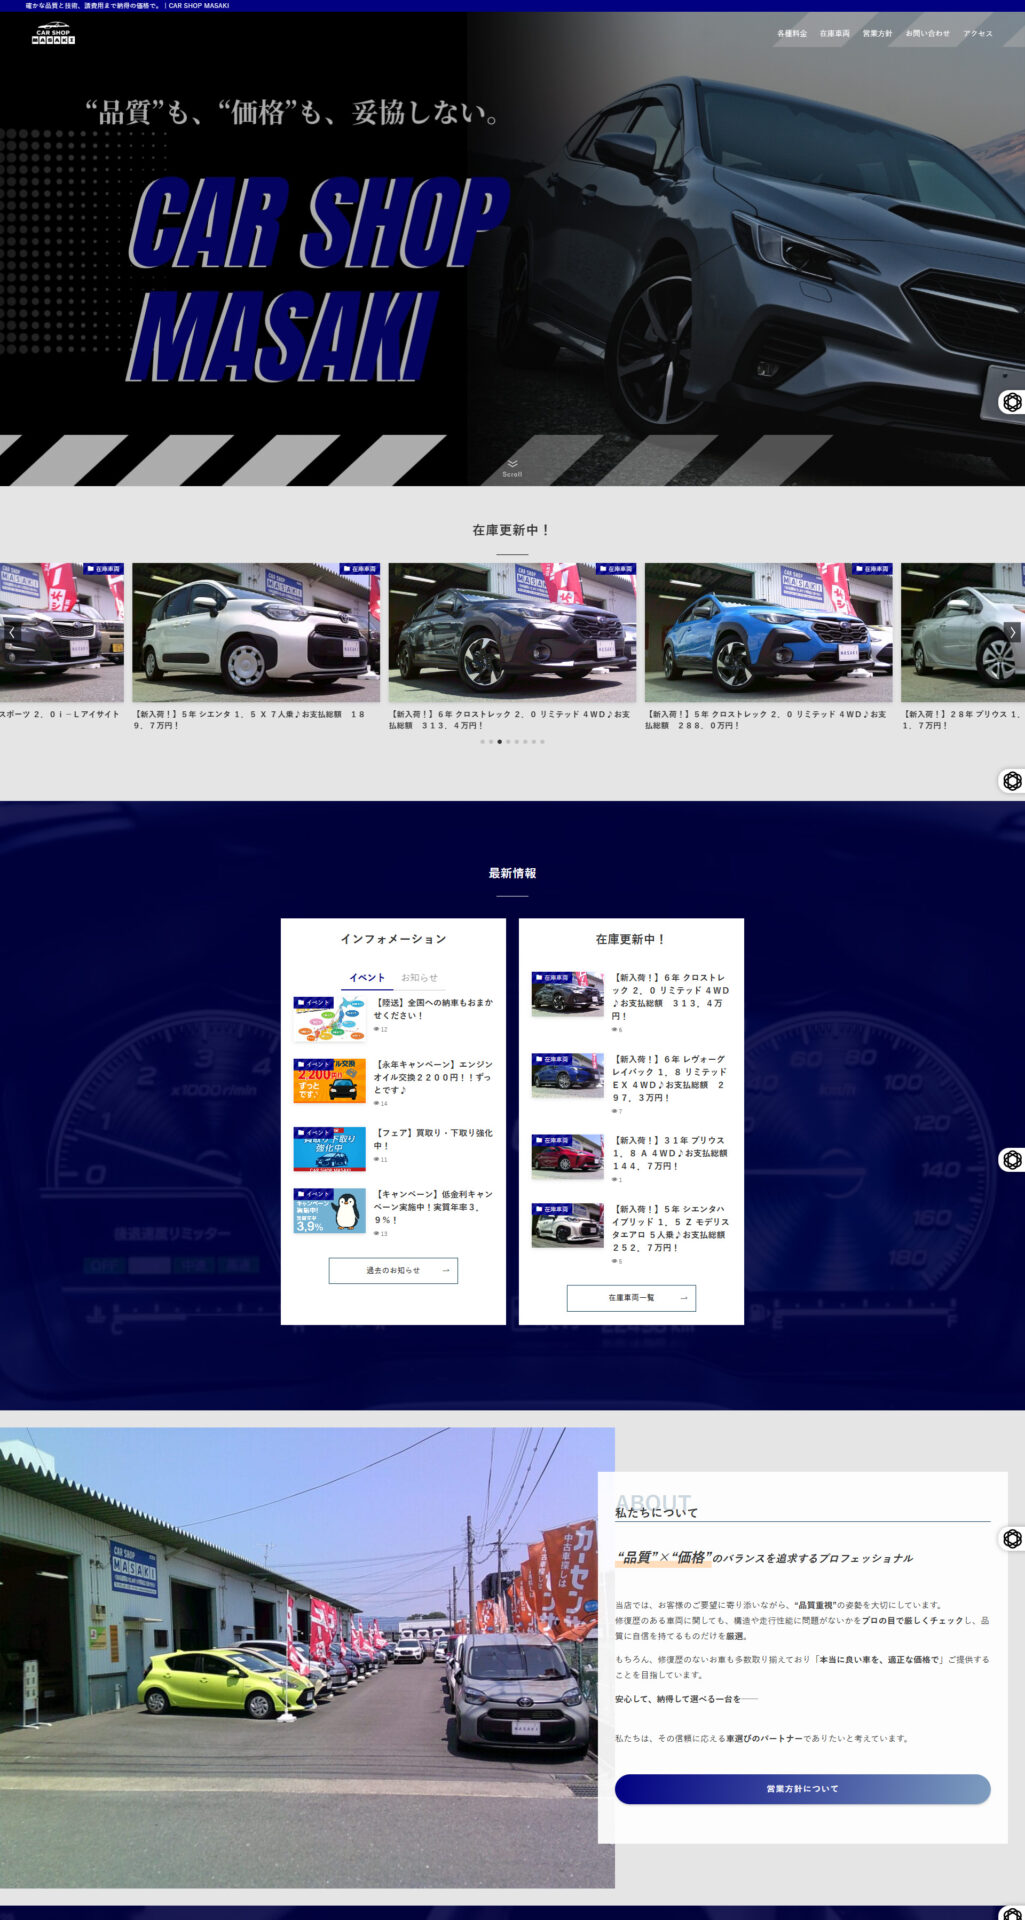Open 31年 プリウス 144.7万 list entry

point(671,1153)
